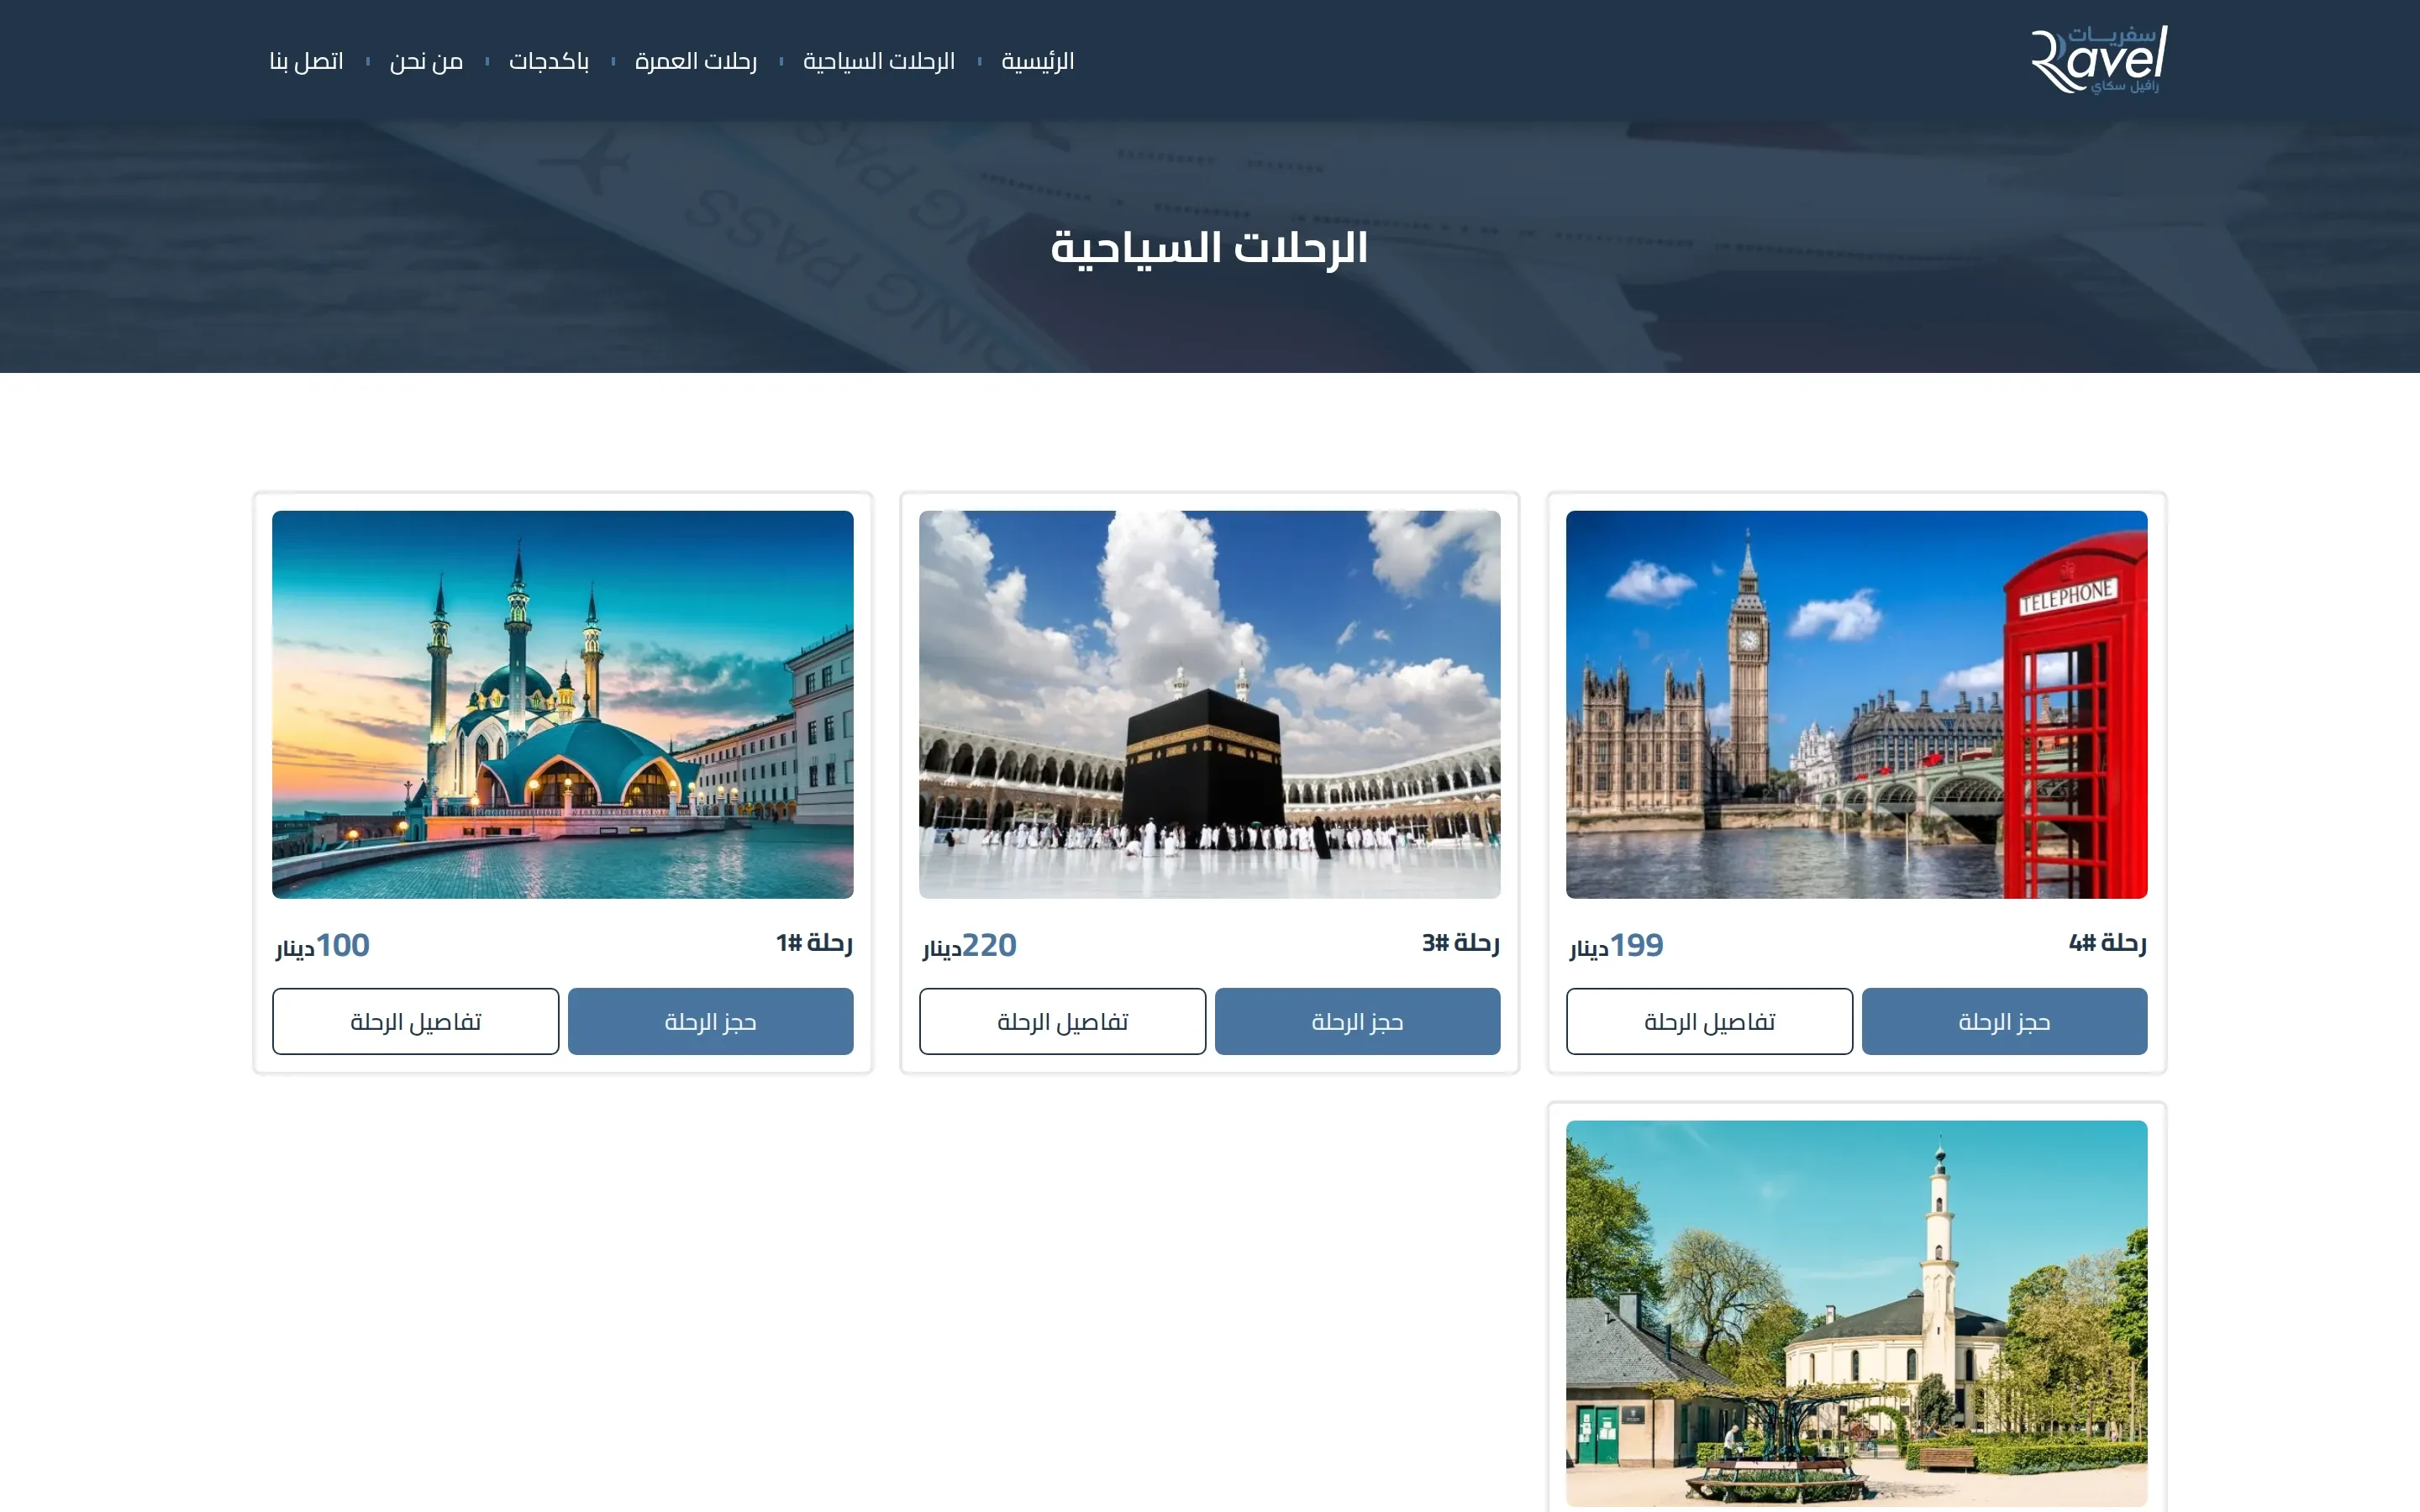Click the 100 دينار price
The width and height of the screenshot is (2420, 1512).
click(x=322, y=945)
